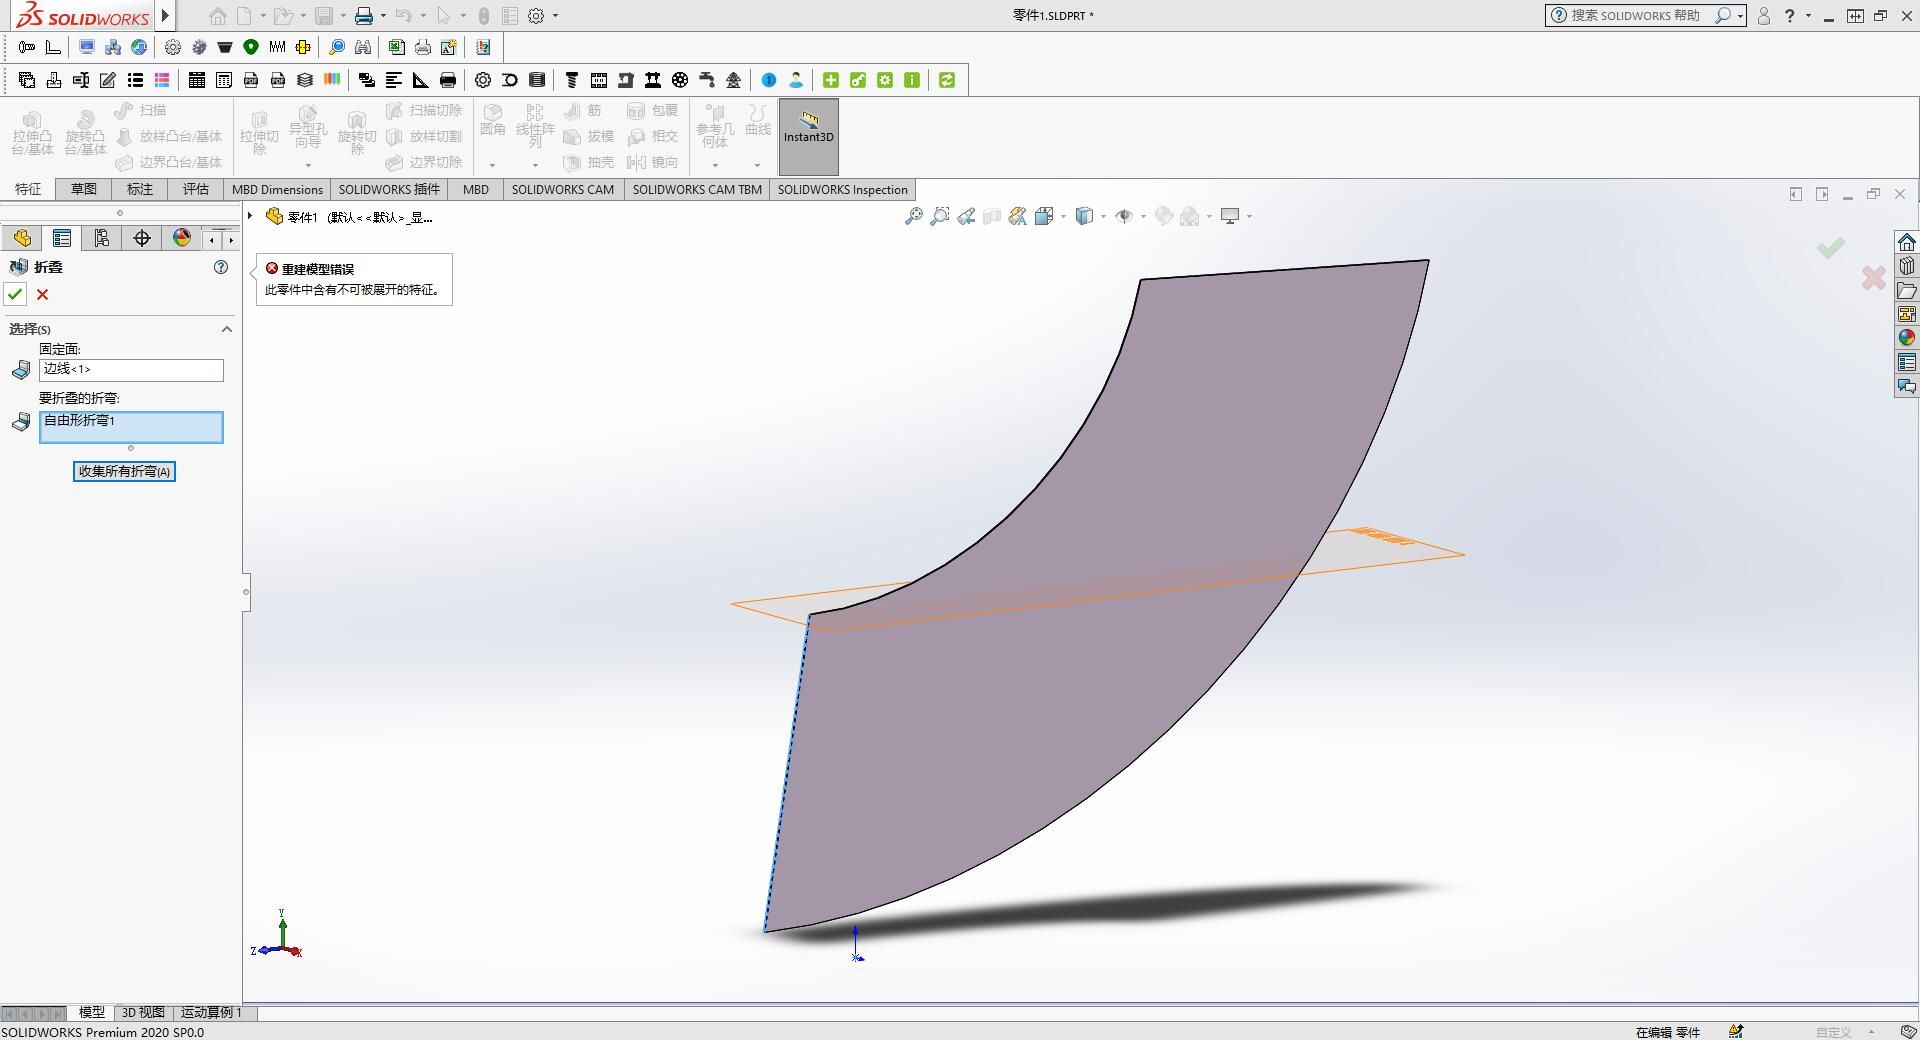
Task: Open the DimXpertManager crosshair tab
Action: (142, 238)
